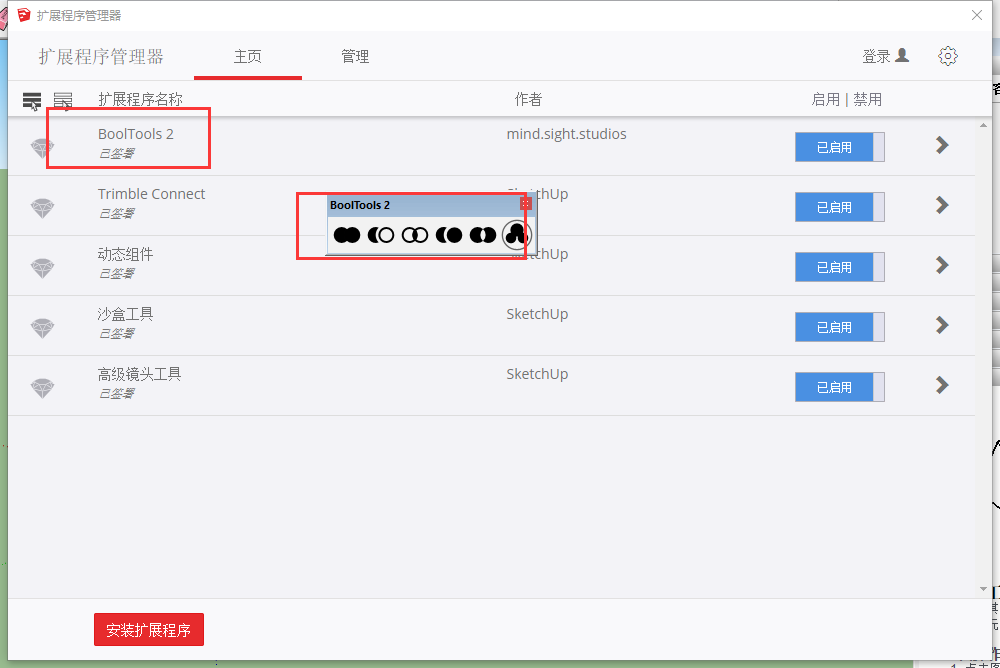Close the floating BoolTools 2 toolbar

526,204
